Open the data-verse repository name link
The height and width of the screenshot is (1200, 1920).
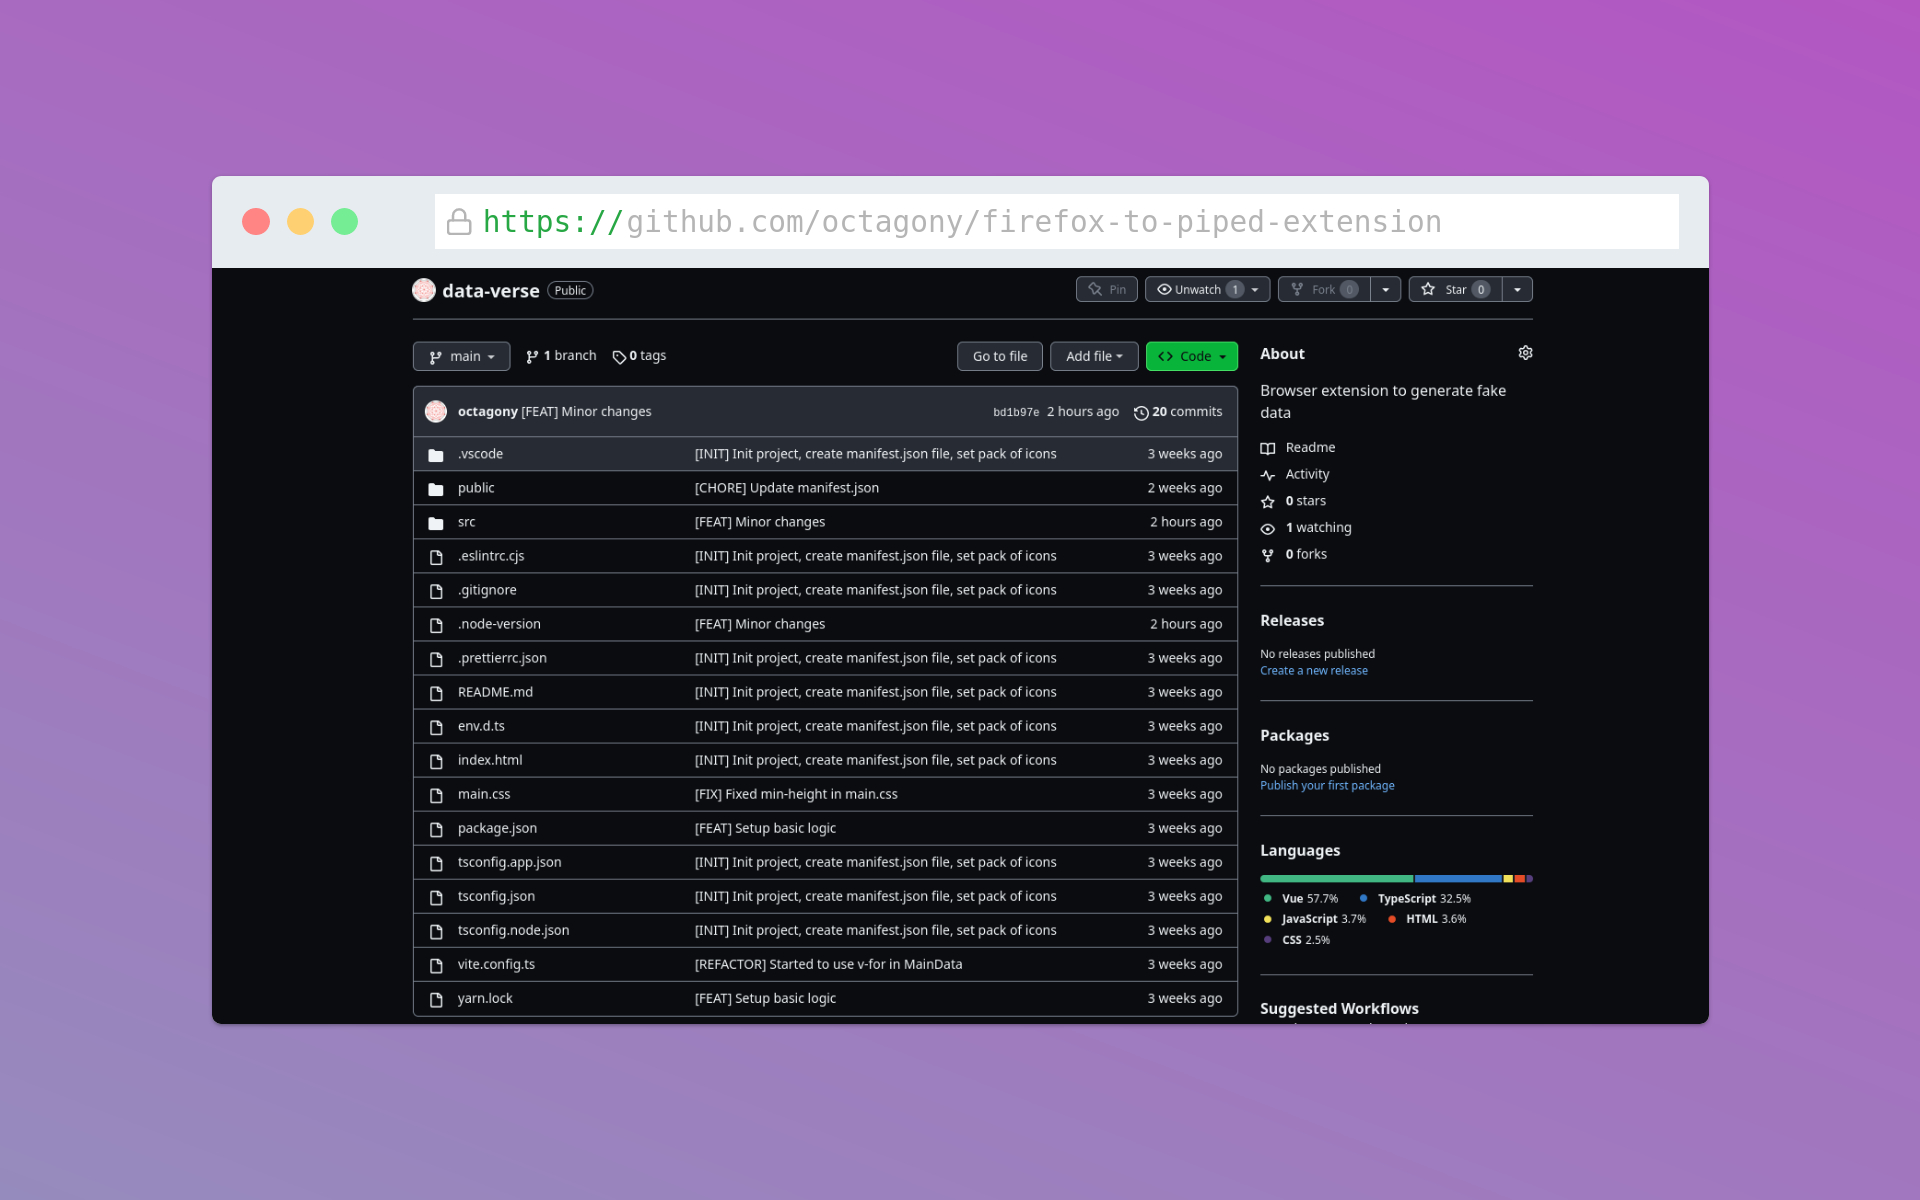(x=491, y=291)
